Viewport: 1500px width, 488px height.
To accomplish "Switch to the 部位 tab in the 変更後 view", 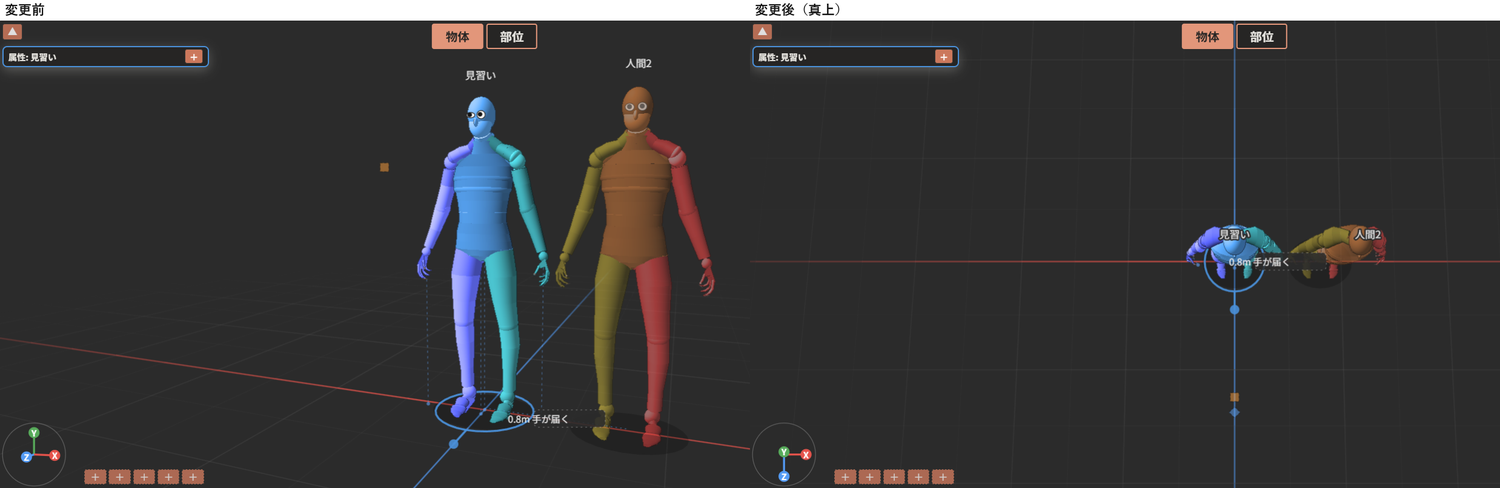I will pyautogui.click(x=1262, y=37).
